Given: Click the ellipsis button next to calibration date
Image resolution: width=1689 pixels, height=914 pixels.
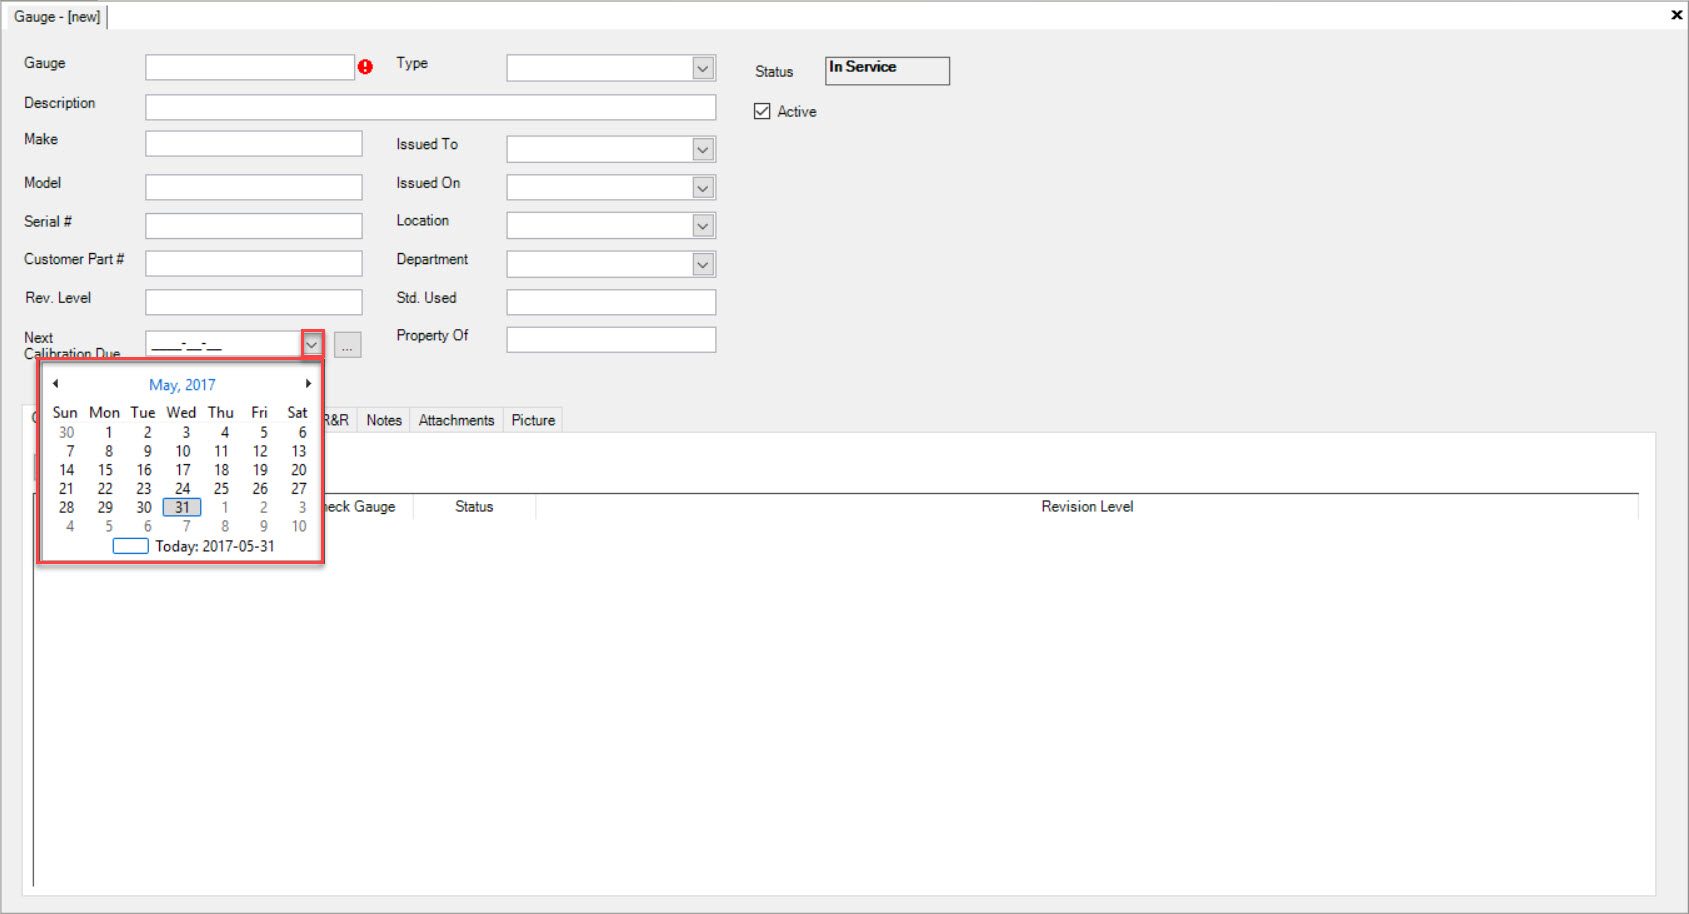Looking at the screenshot, I should 347,345.
